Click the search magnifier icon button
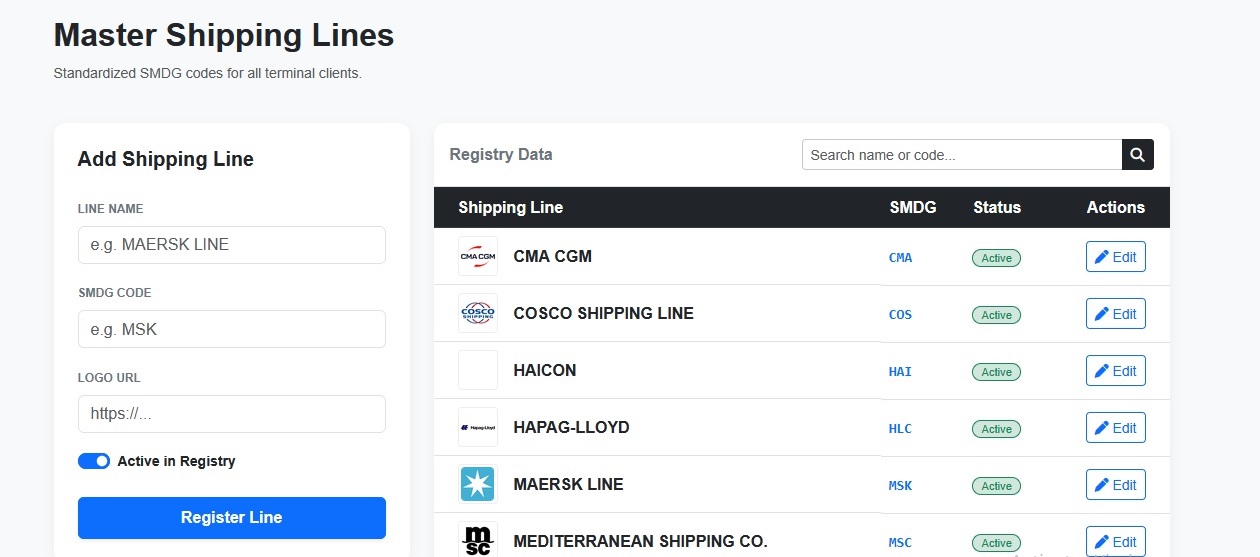1260x557 pixels. pos(1138,155)
